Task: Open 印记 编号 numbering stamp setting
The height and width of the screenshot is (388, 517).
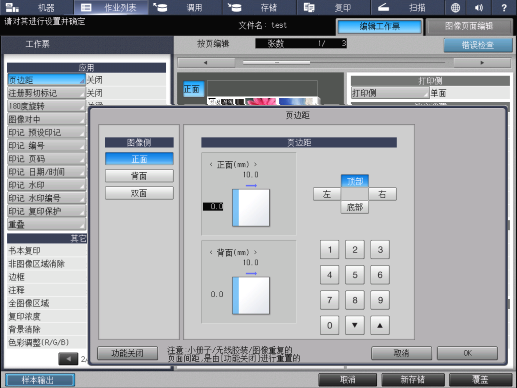Action: (46, 145)
